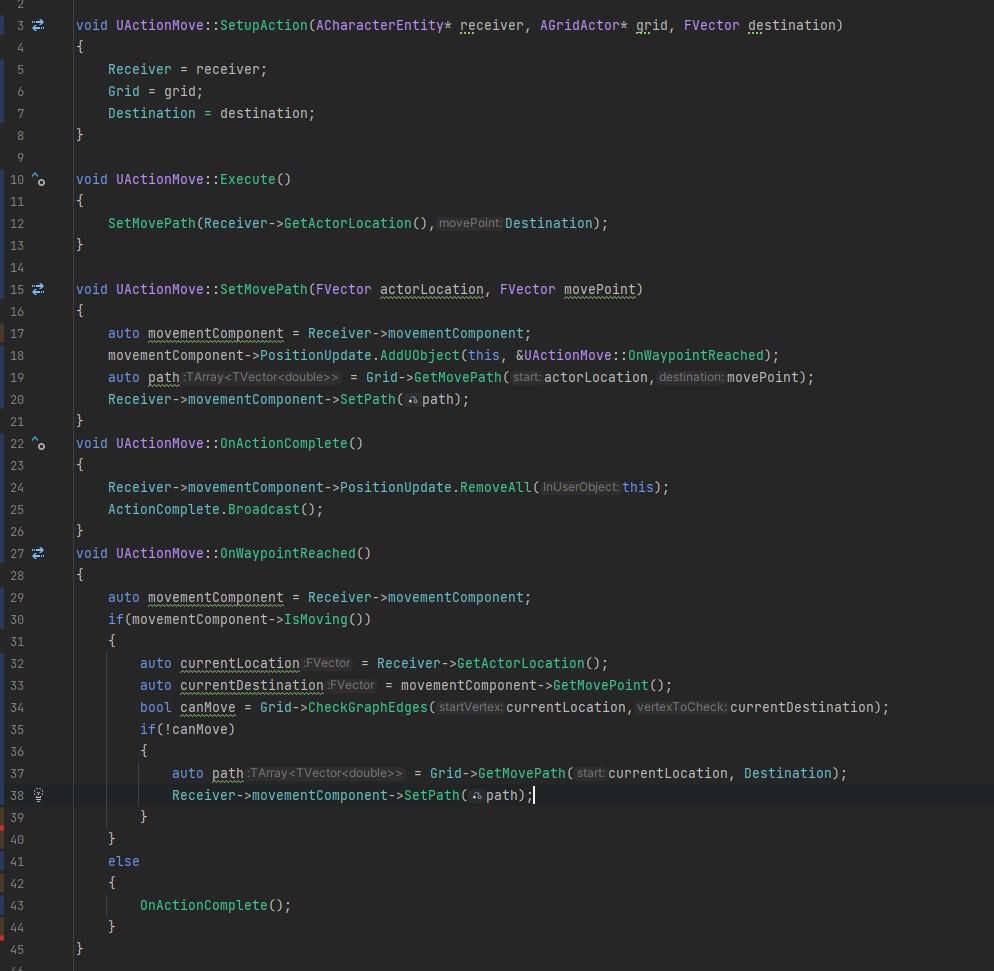994x971 pixels.
Task: Click GetMovePoint on line 33
Action: coord(601,685)
